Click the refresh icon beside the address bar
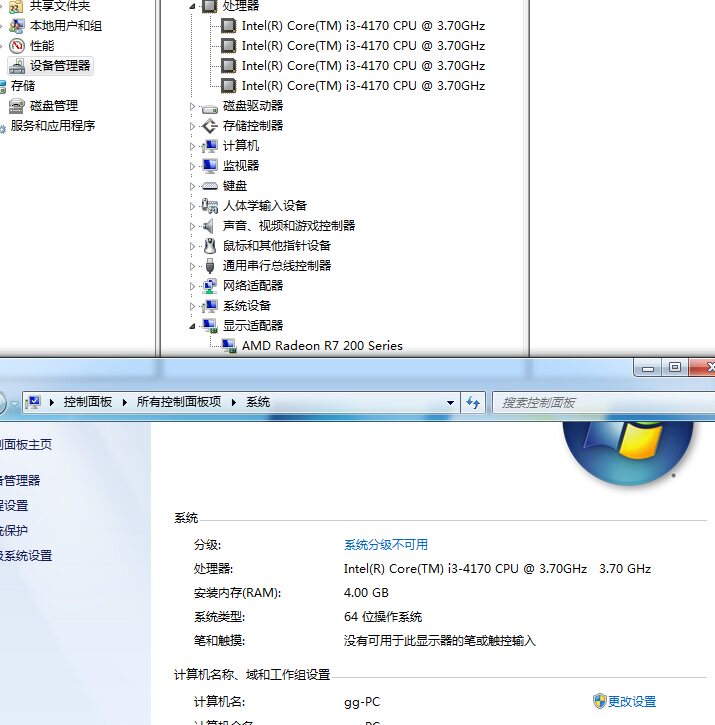 click(473, 402)
